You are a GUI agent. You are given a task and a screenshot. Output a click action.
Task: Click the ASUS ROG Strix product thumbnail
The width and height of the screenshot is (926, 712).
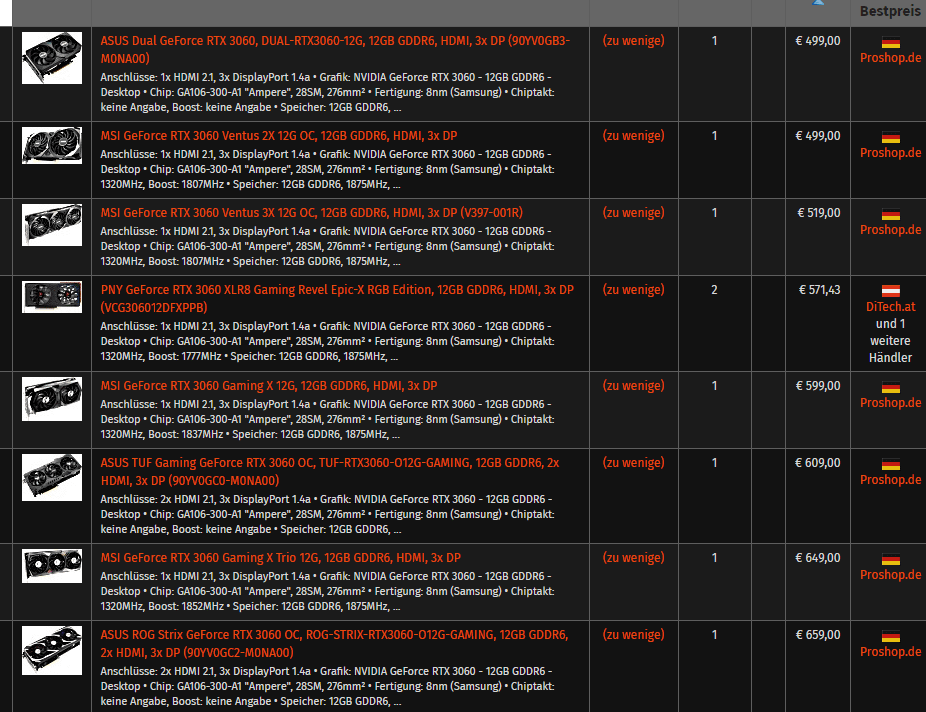[x=52, y=651]
